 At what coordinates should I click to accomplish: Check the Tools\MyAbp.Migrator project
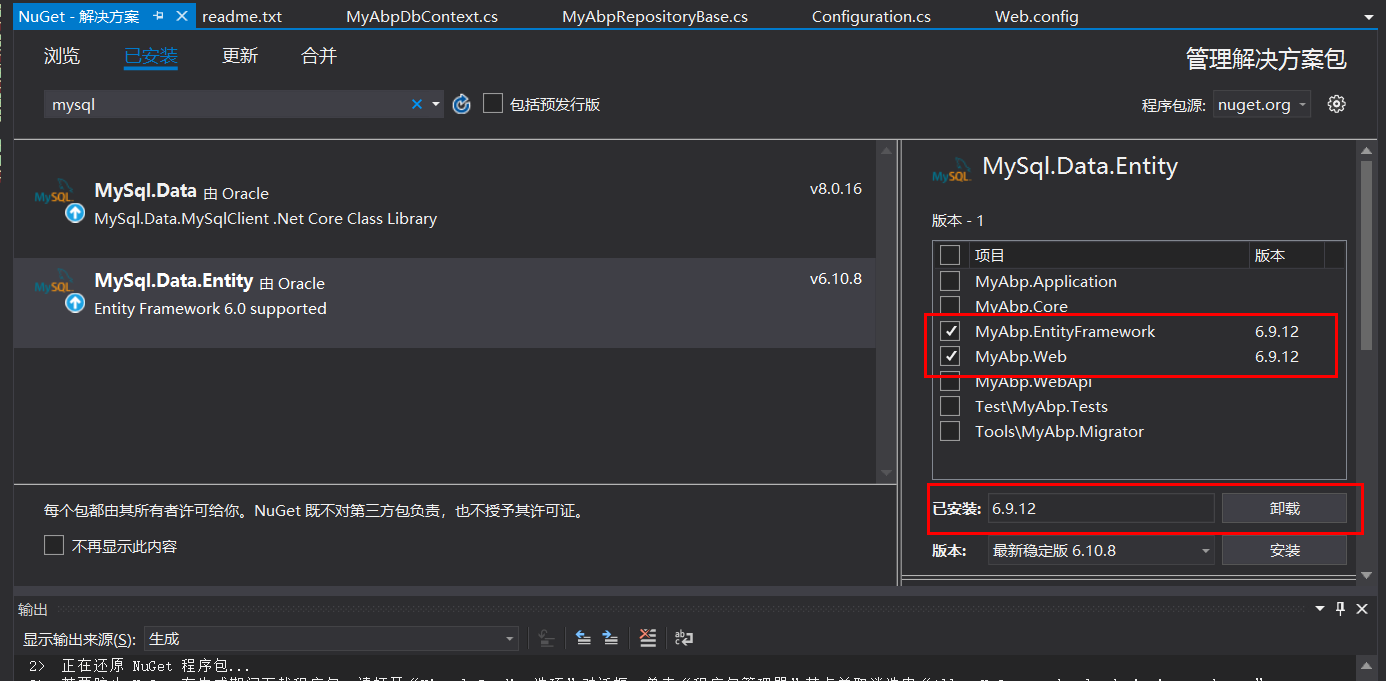tap(950, 431)
